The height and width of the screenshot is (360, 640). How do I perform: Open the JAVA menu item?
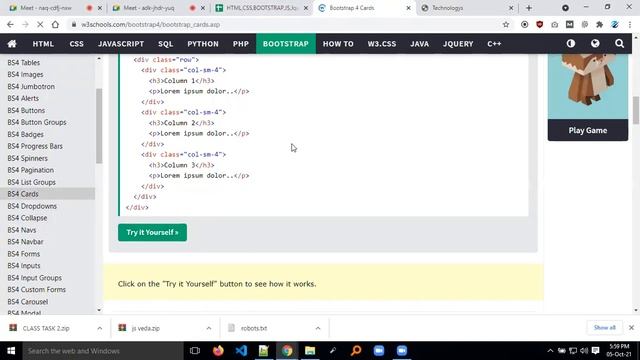pos(420,44)
